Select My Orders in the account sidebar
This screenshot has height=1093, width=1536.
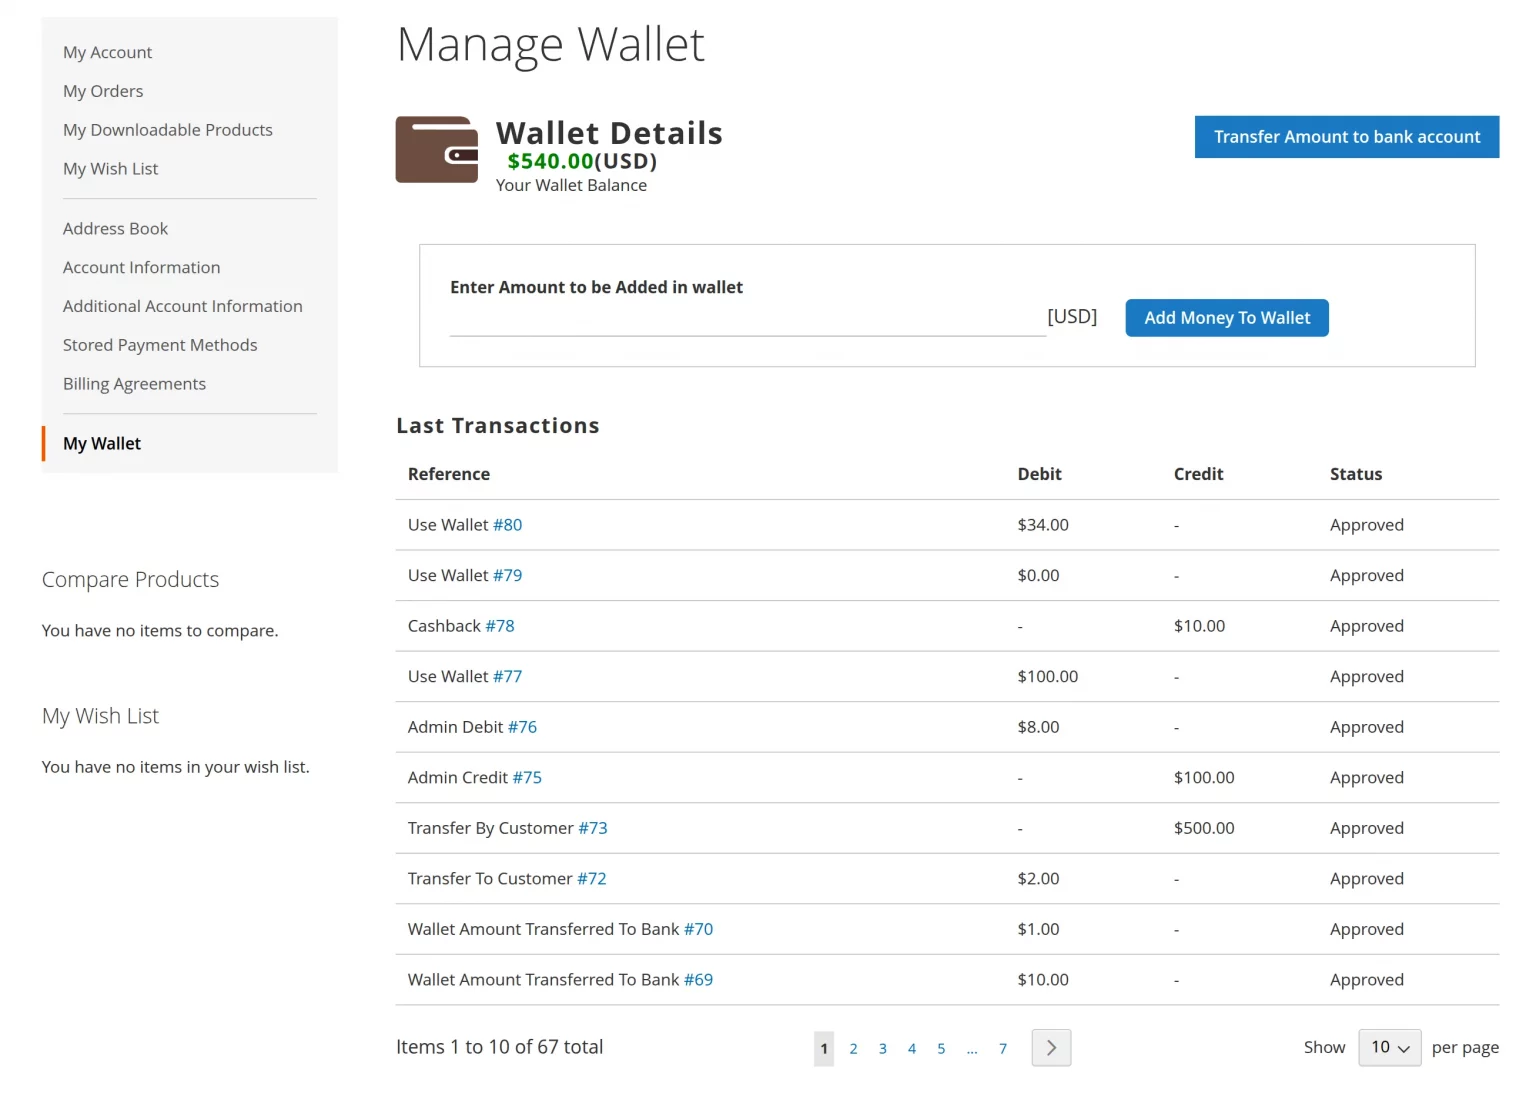pyautogui.click(x=103, y=91)
